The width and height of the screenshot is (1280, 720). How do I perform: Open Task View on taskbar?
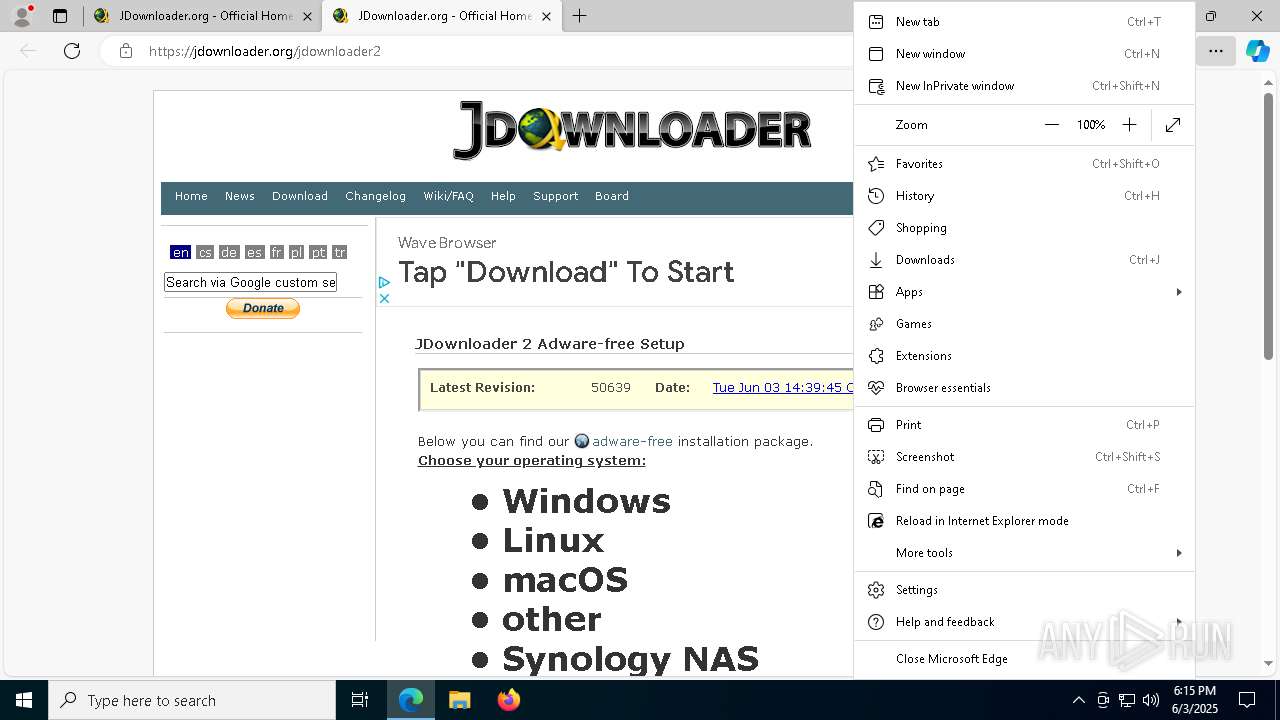(x=360, y=700)
